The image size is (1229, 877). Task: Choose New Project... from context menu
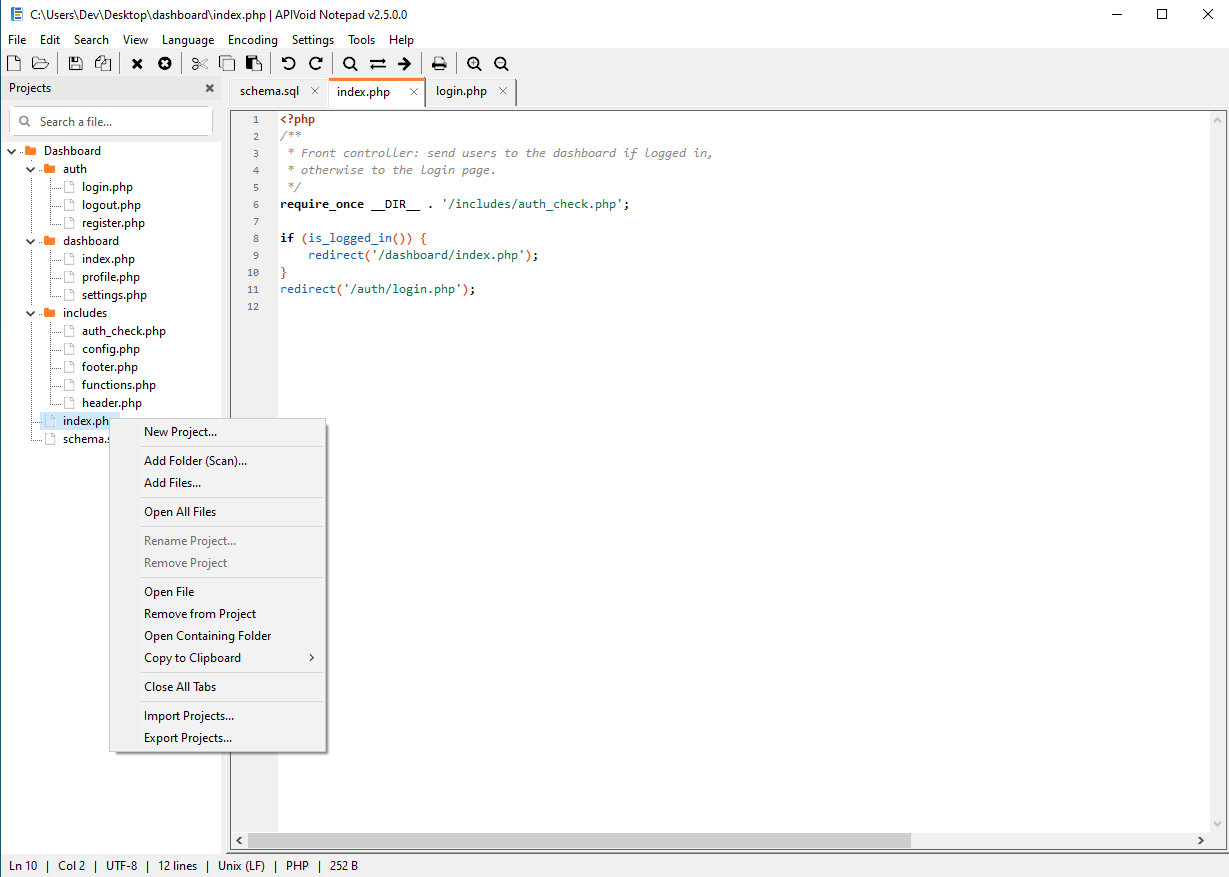[218, 432]
